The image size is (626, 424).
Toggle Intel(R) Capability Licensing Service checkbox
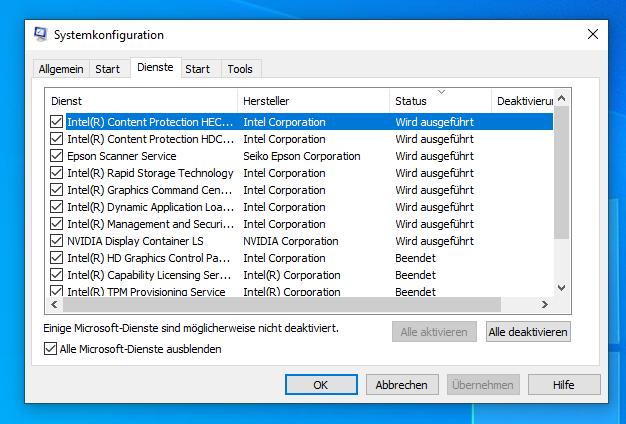[57, 275]
